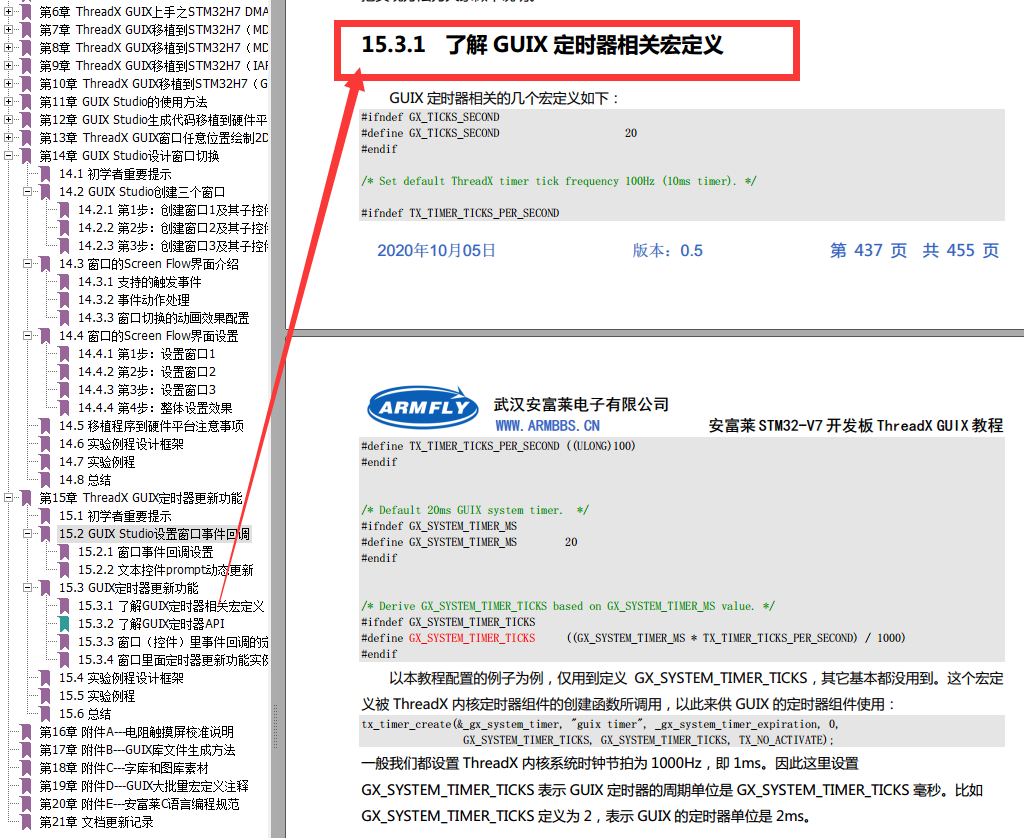The height and width of the screenshot is (838, 1024).
Task: Click bookmark icon next to 14.5 移植程序到硬件平台
Action: 45,426
